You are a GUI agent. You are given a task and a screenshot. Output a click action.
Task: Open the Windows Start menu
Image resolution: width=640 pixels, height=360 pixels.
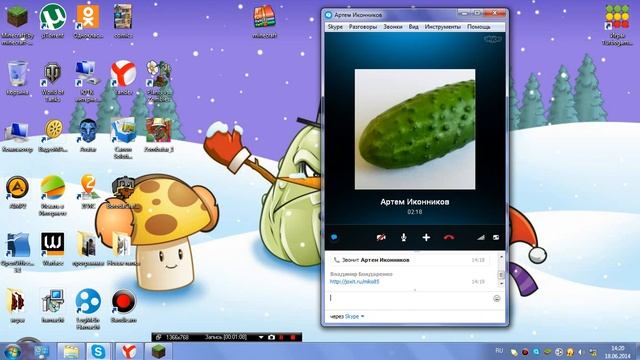(x=12, y=351)
